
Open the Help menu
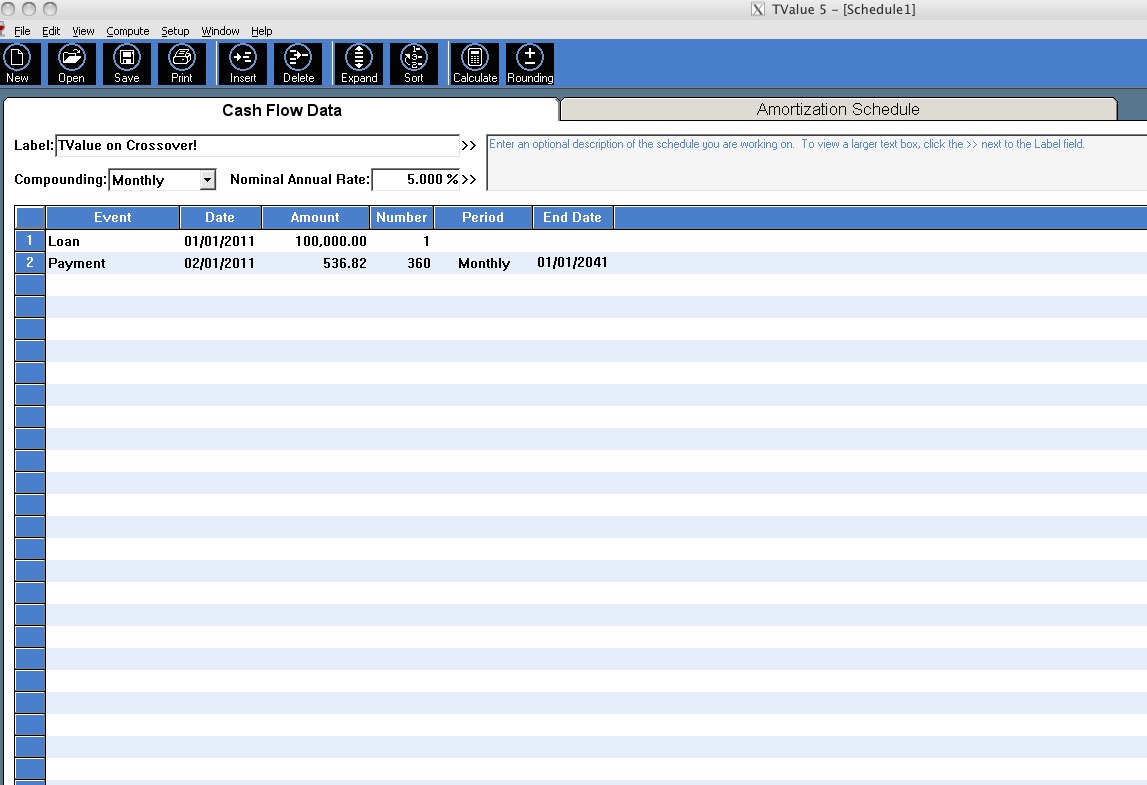[262, 31]
